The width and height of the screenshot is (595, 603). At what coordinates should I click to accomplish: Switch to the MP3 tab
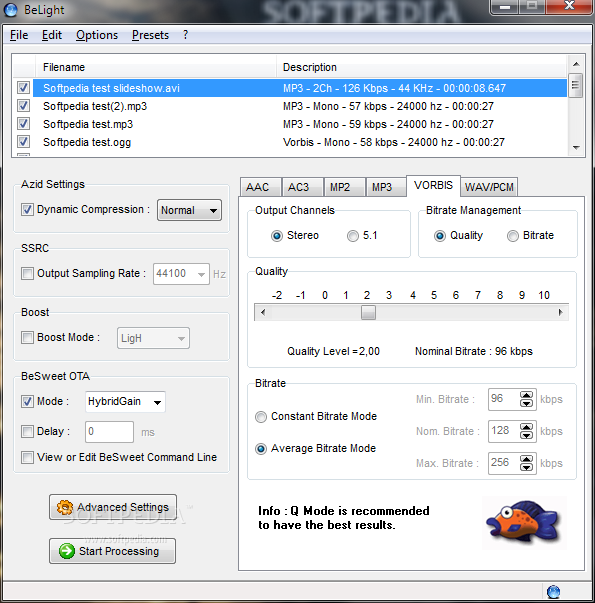click(x=386, y=187)
